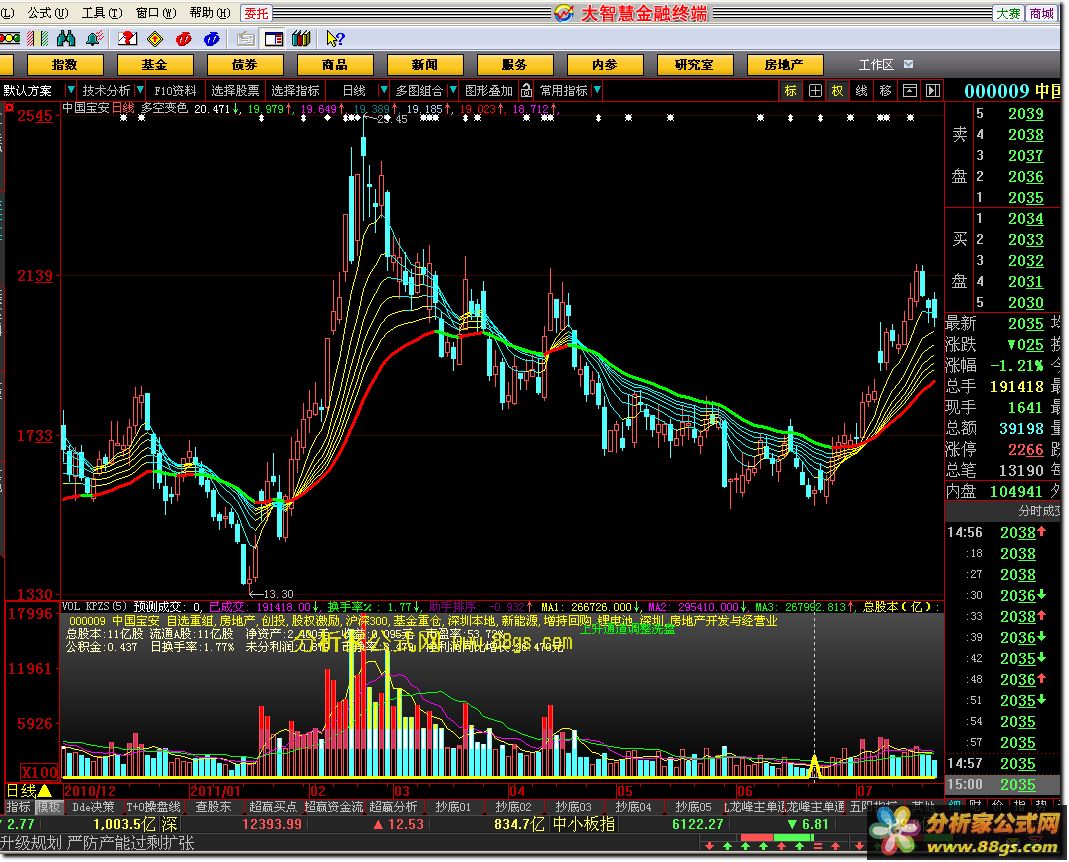Open the 默认方案 dropdown arrow
Screen dimensions: 1069x862
pos(70,90)
